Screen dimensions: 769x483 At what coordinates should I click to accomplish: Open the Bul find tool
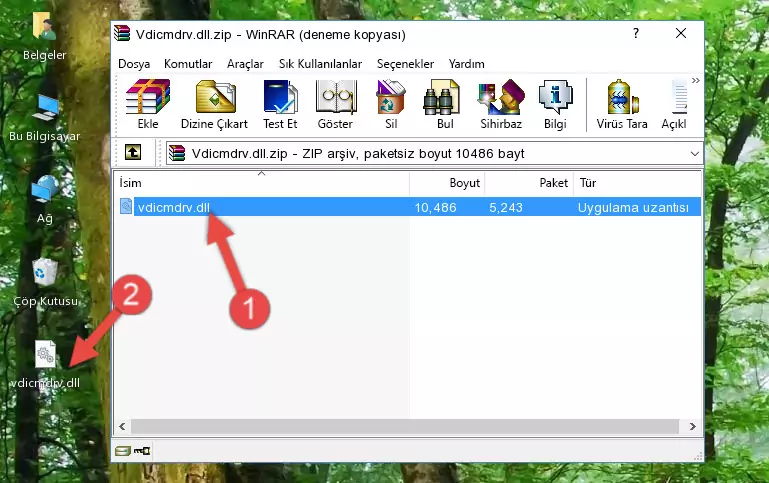coord(444,104)
